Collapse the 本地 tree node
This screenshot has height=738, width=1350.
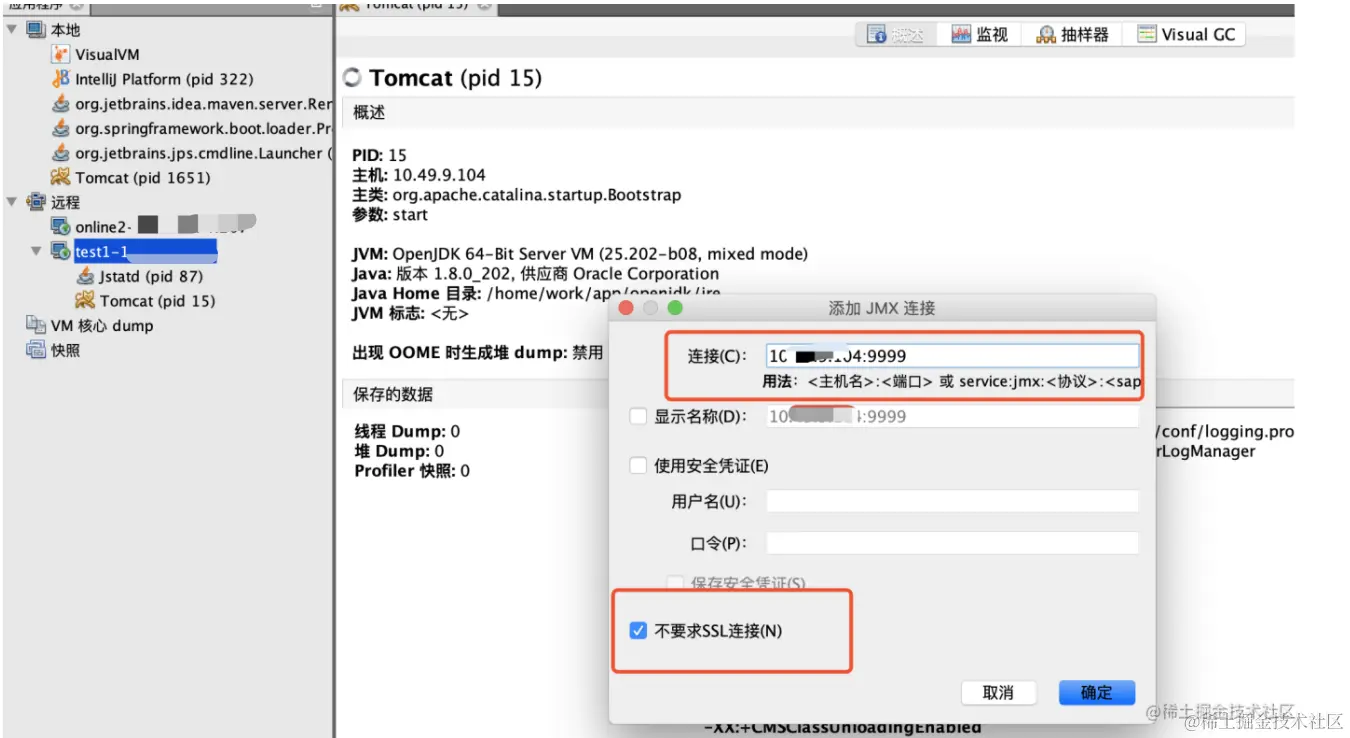pos(12,29)
